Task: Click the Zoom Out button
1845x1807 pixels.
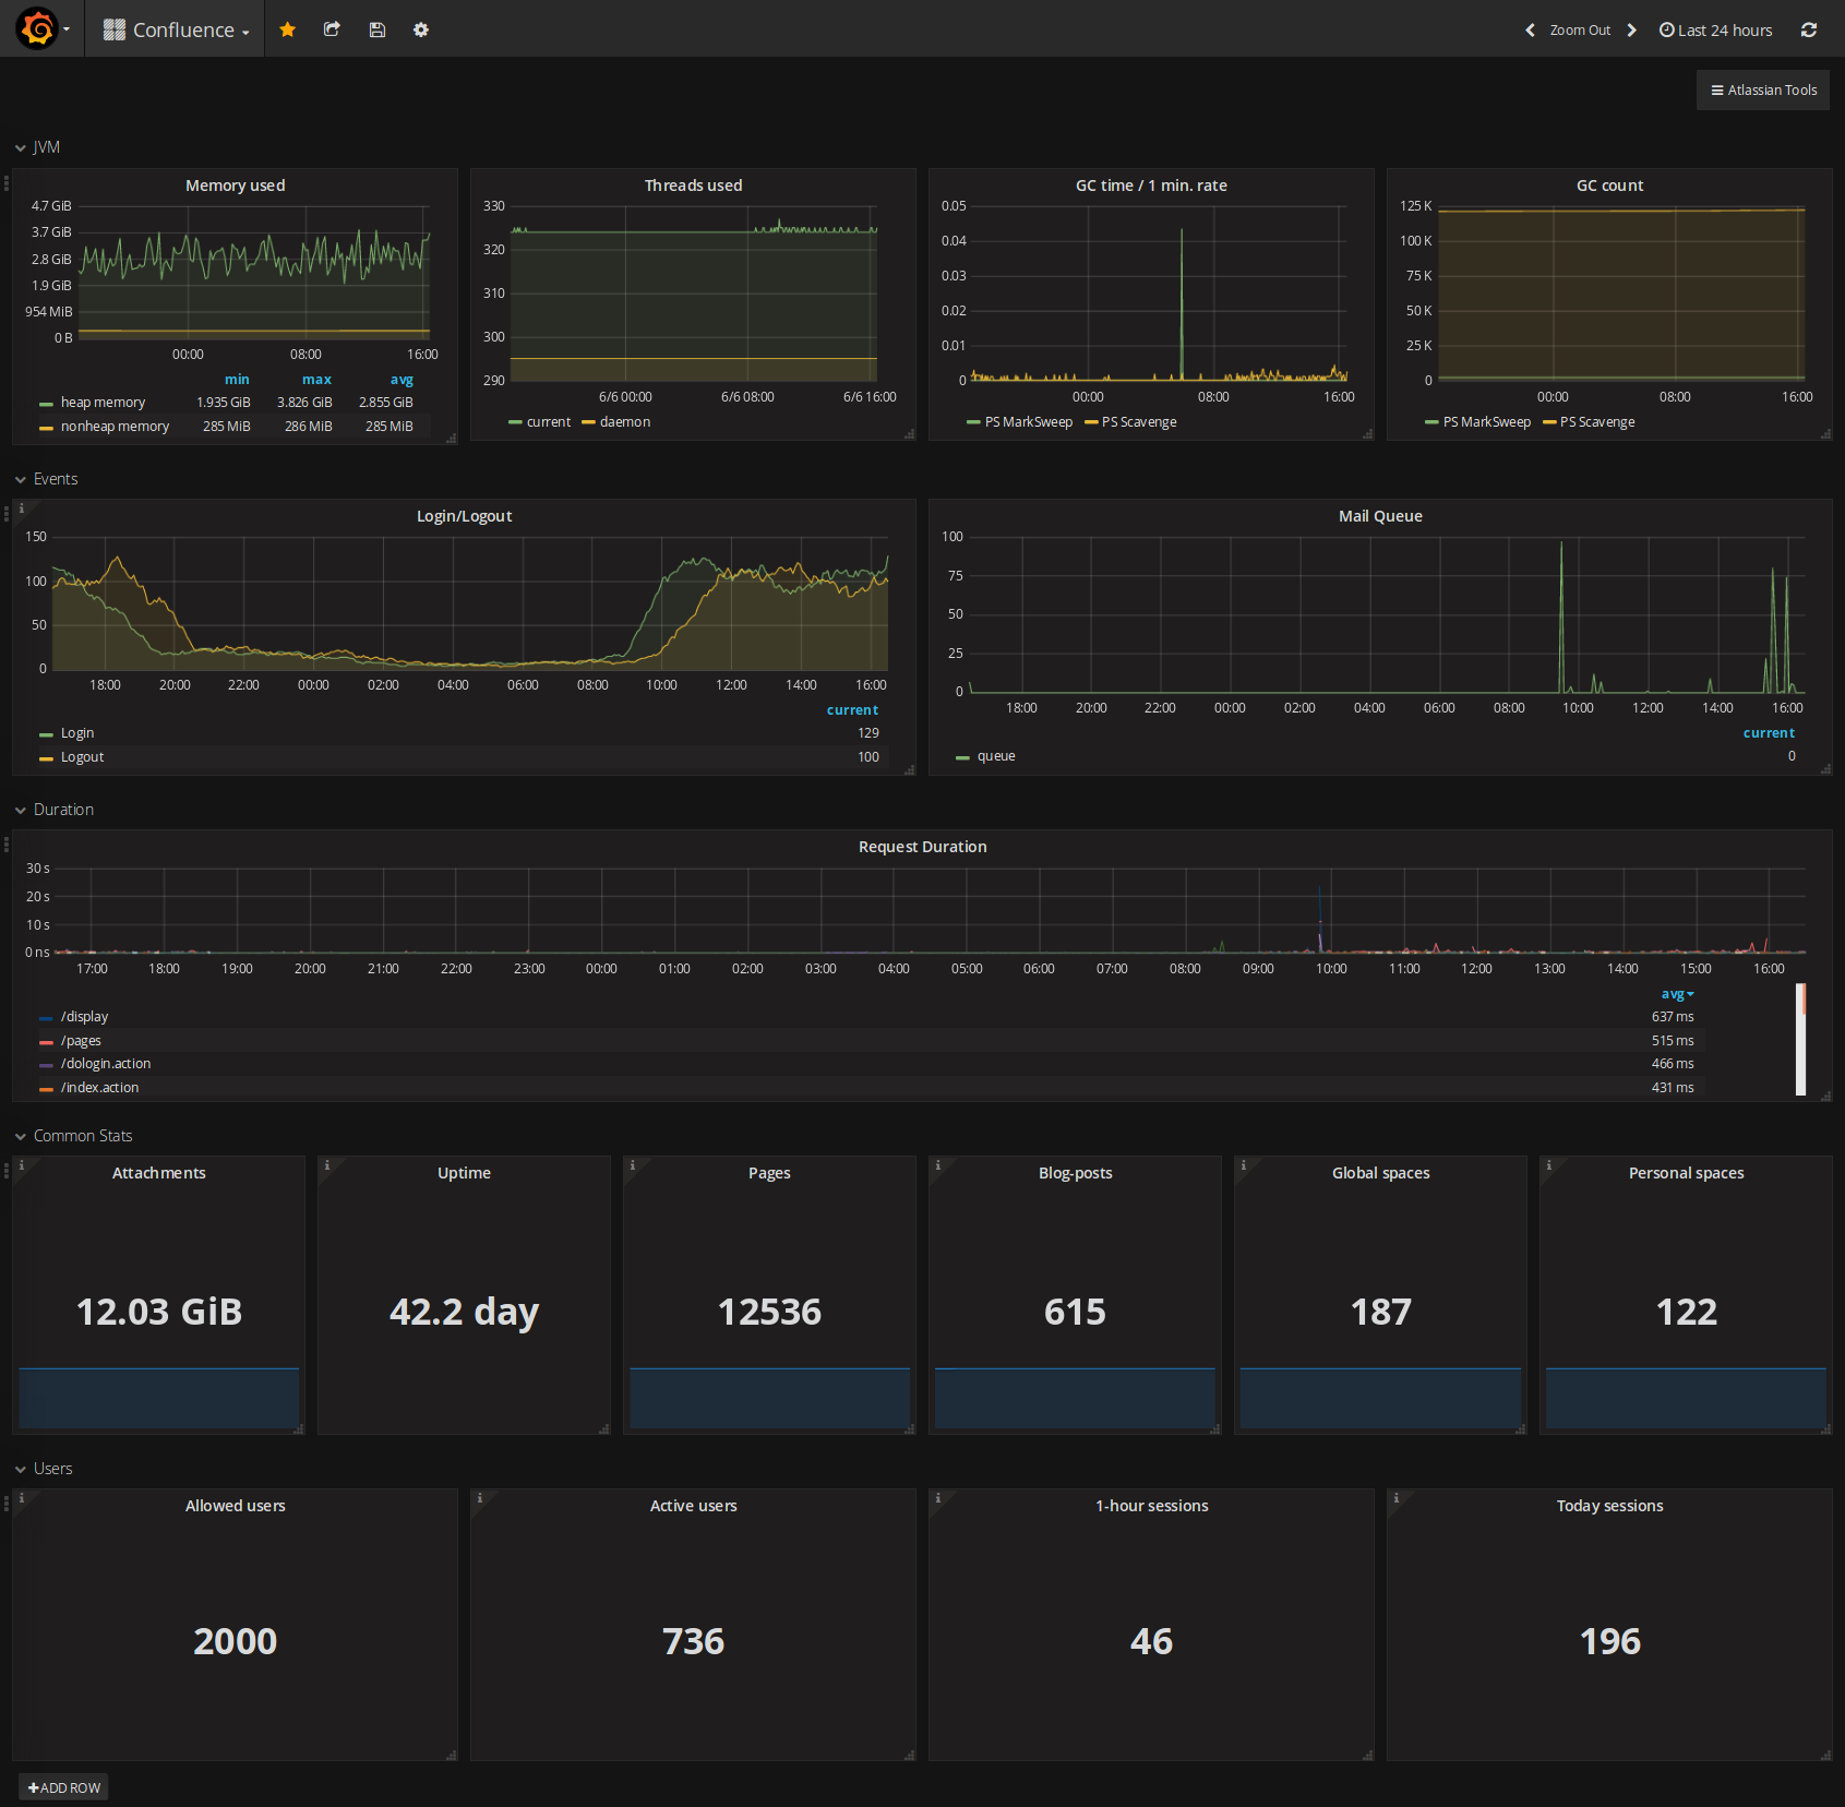Action: pyautogui.click(x=1580, y=30)
